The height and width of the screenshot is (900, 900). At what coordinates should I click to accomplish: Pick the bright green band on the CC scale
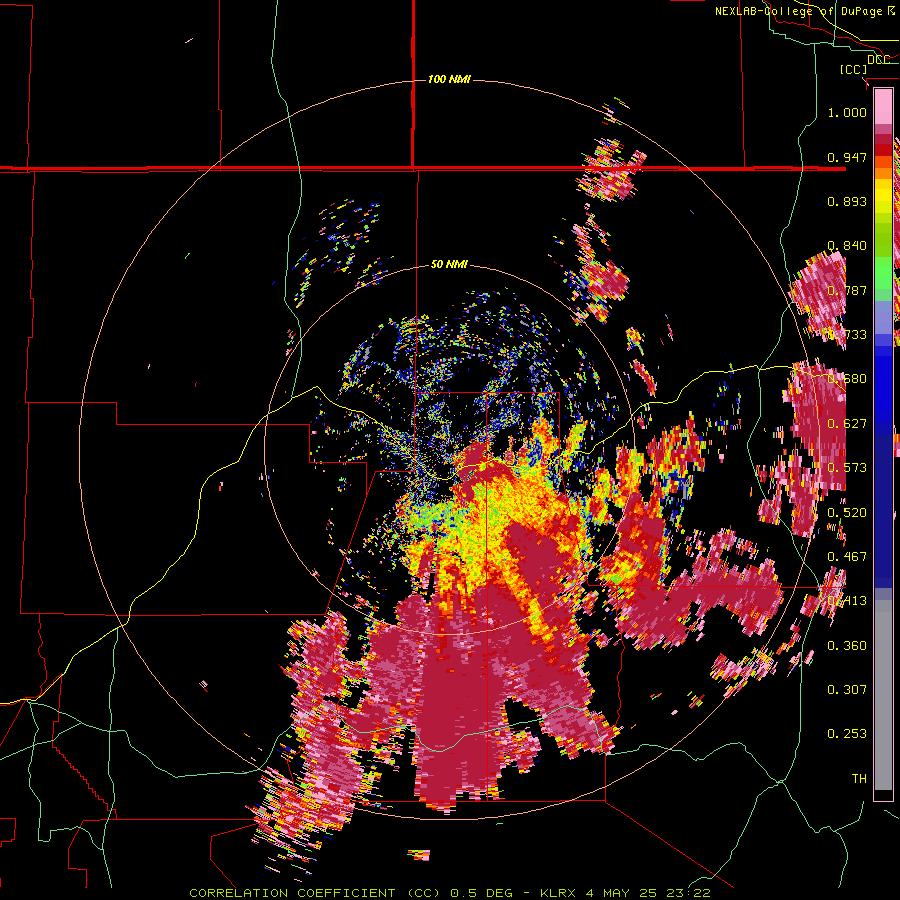[x=883, y=273]
